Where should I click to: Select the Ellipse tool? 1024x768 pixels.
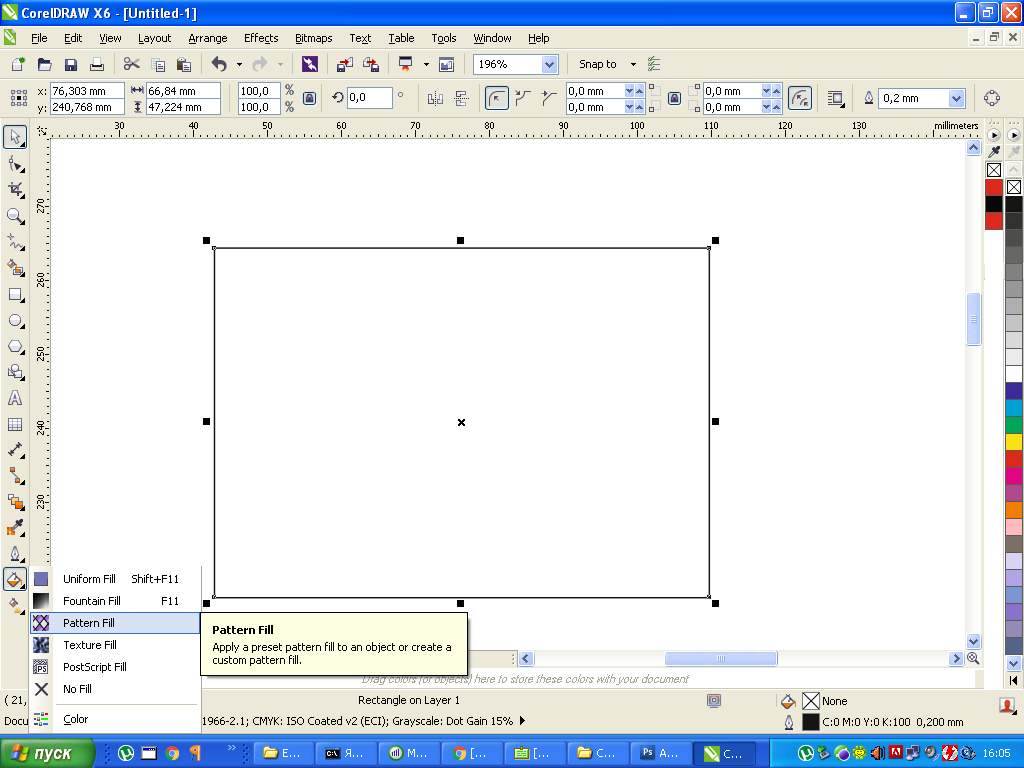click(15, 321)
